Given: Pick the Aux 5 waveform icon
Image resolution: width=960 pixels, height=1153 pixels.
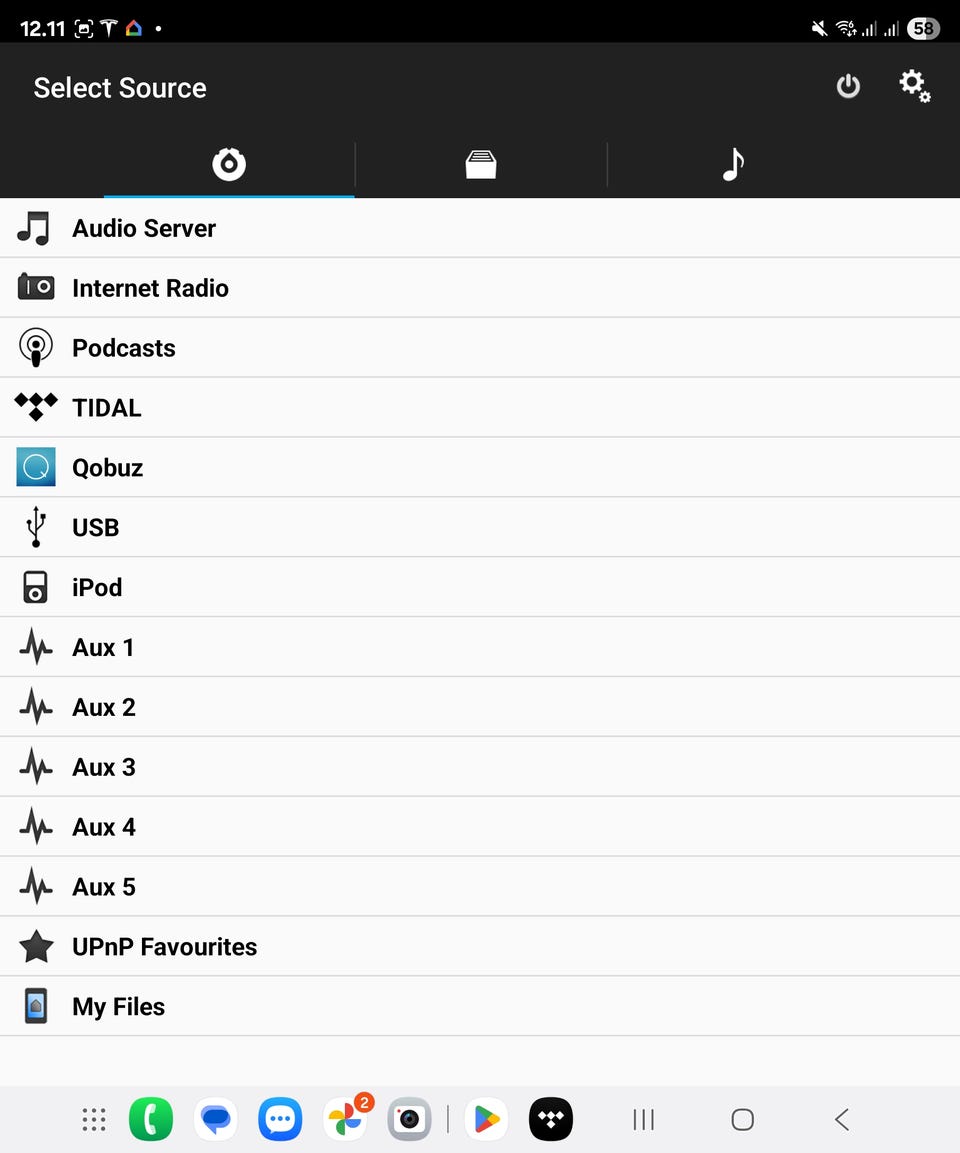Looking at the screenshot, I should click(35, 886).
